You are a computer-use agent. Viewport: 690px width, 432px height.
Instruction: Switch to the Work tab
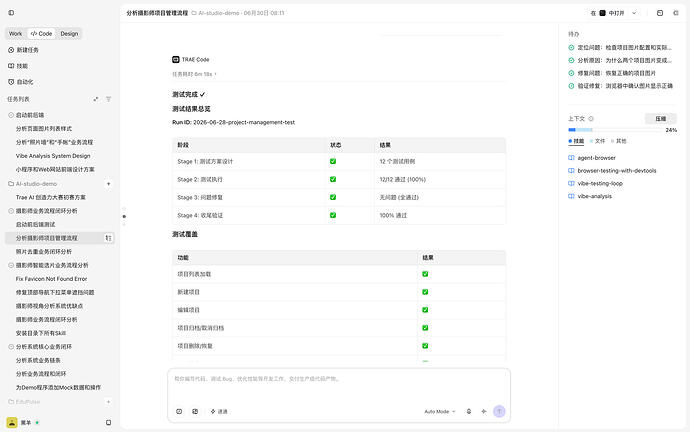click(x=15, y=33)
